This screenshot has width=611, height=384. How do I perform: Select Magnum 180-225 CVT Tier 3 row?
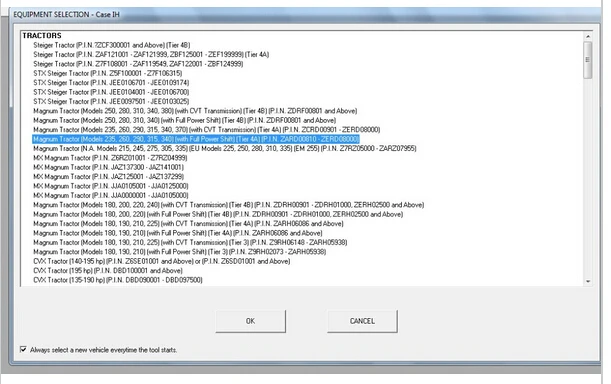[190, 242]
